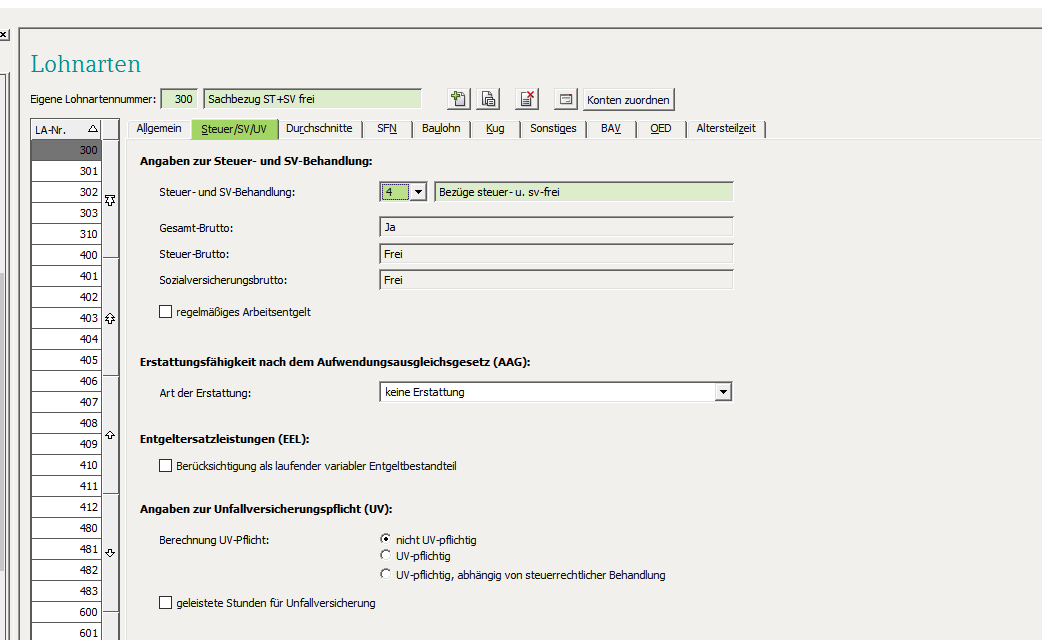This screenshot has width=1057, height=640.
Task: Tick geleistete Stunden für Unfallversicherung
Action: point(166,603)
